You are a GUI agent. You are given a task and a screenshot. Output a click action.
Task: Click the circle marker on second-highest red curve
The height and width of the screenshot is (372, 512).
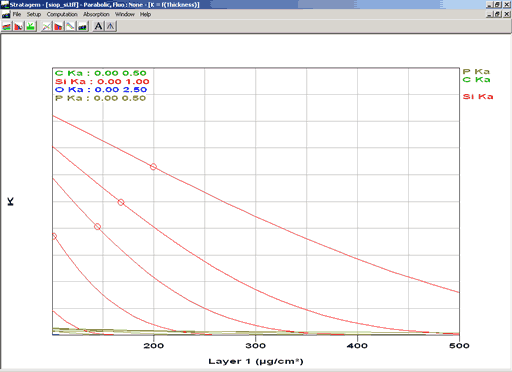point(121,202)
